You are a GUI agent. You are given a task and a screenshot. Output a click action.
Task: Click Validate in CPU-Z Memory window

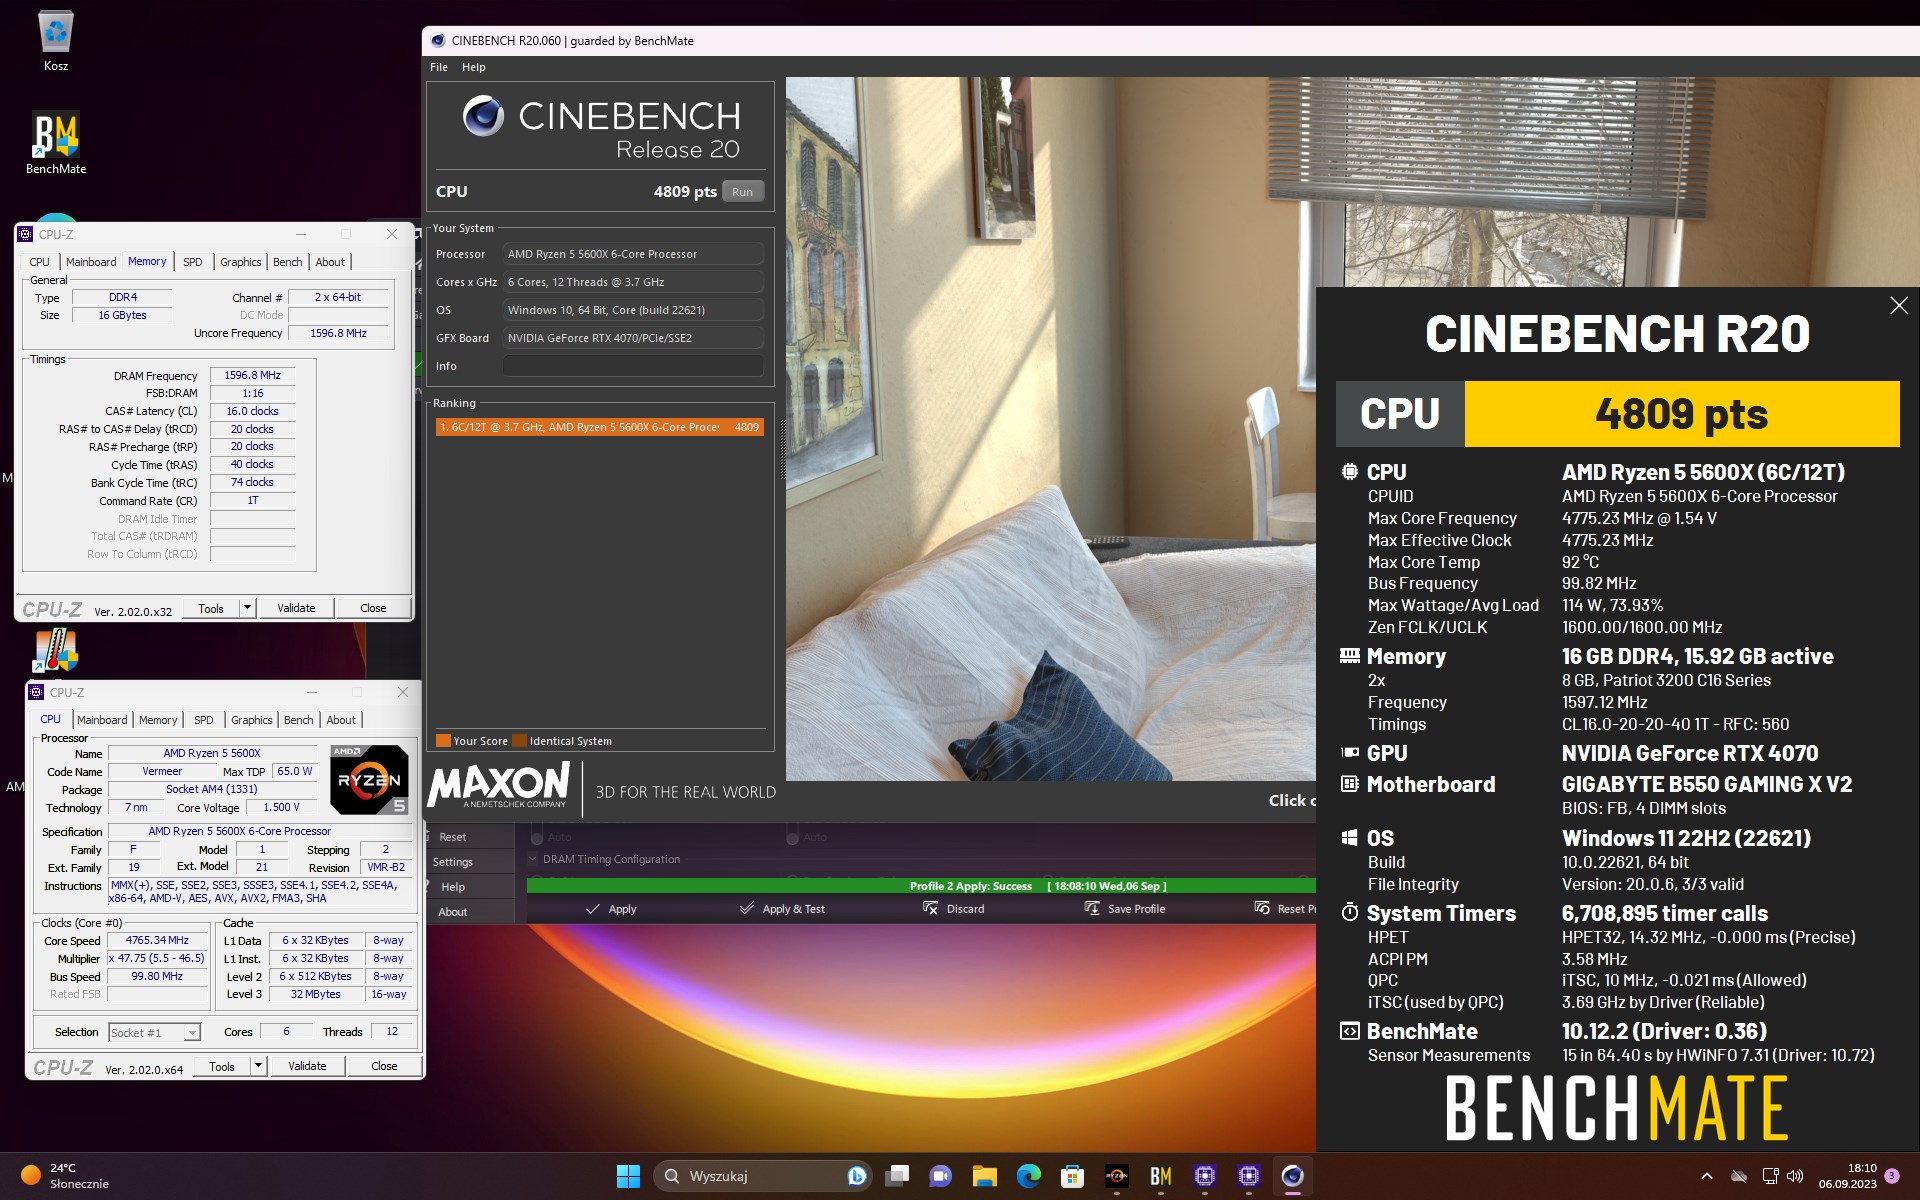tap(296, 608)
